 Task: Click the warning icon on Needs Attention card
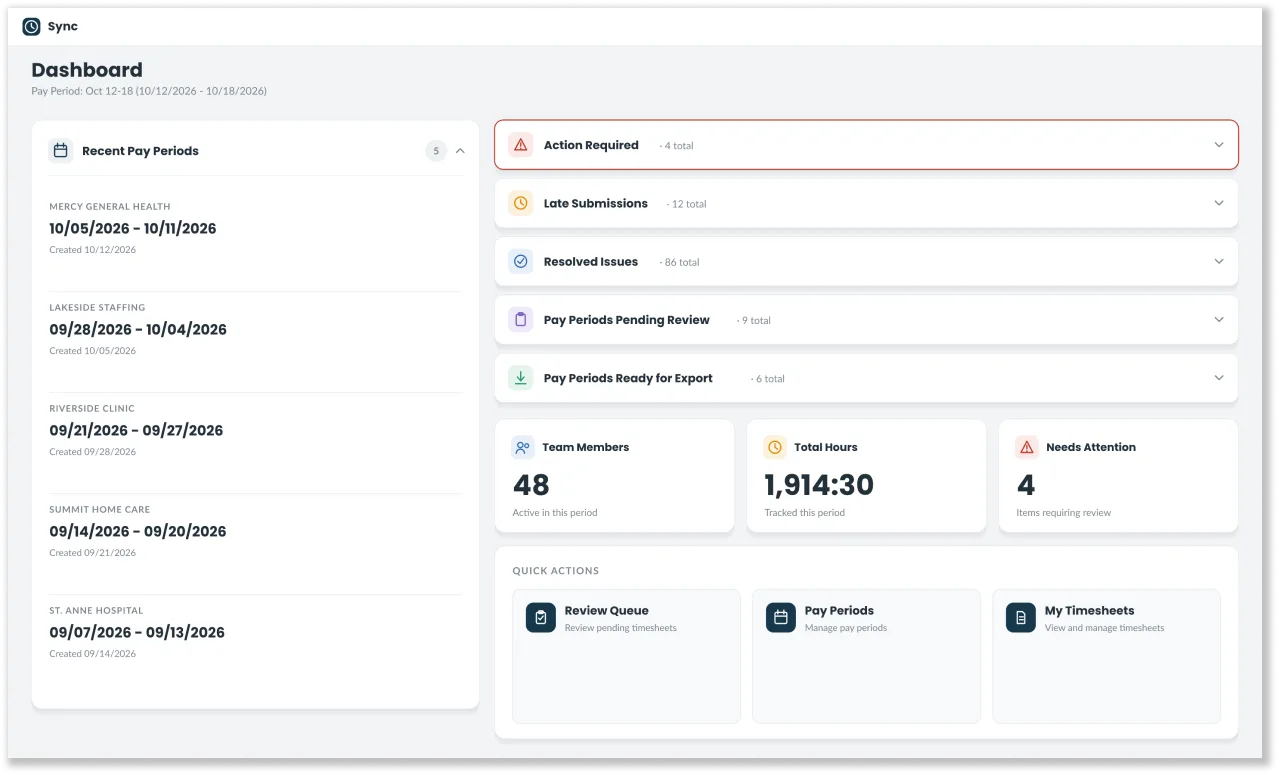coord(1026,447)
